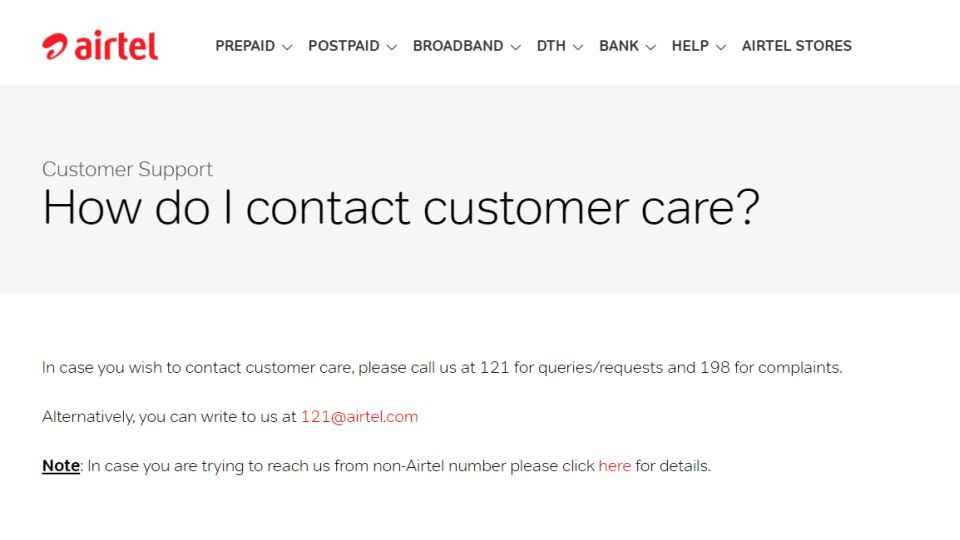Image resolution: width=960 pixels, height=540 pixels.
Task: Go to Airtel Stores
Action: pyautogui.click(x=797, y=46)
